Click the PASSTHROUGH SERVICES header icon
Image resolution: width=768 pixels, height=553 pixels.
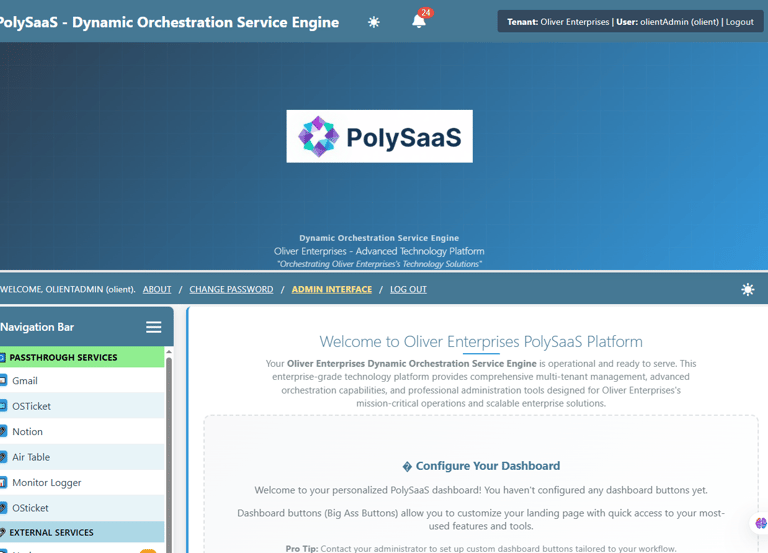point(2,357)
